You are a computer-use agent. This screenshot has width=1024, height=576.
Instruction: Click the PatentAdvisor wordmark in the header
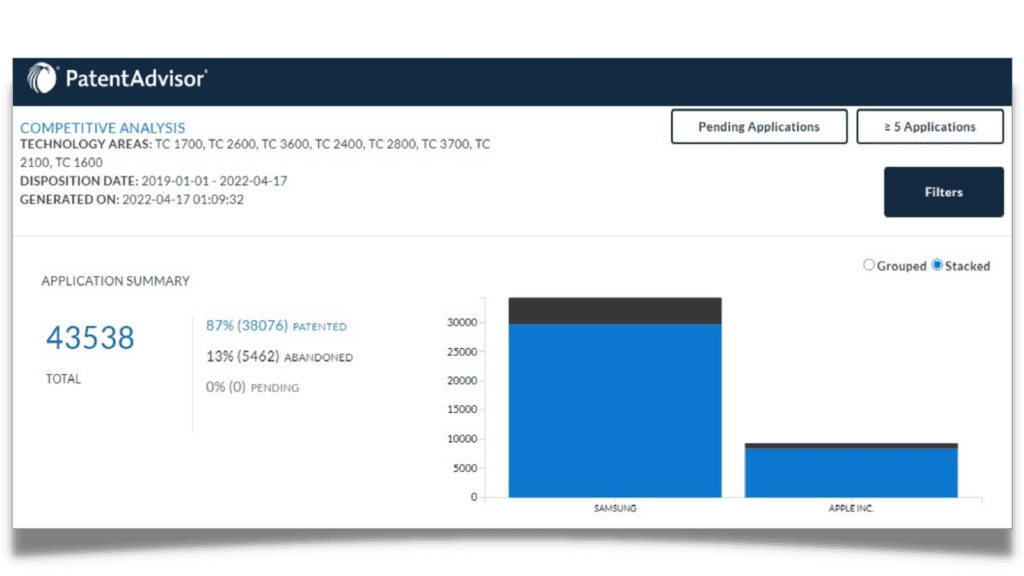(x=134, y=77)
